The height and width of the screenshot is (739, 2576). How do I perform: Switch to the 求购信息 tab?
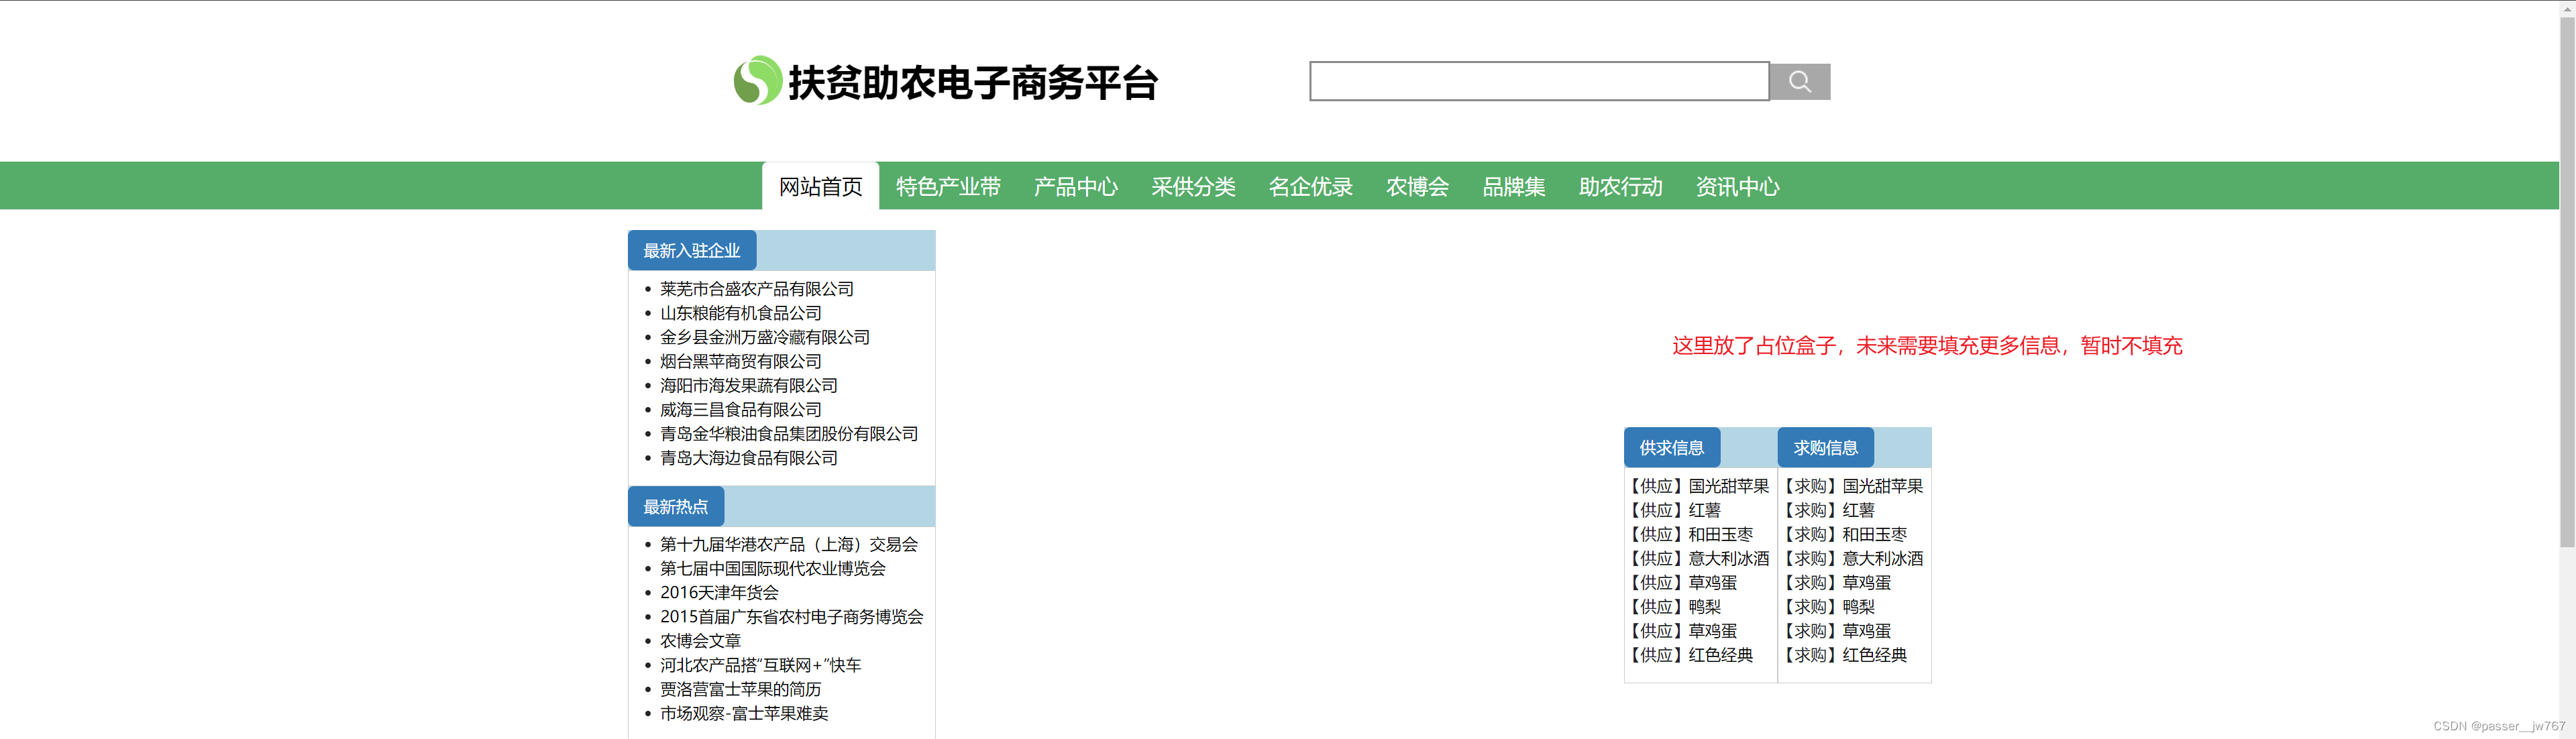pos(1825,448)
